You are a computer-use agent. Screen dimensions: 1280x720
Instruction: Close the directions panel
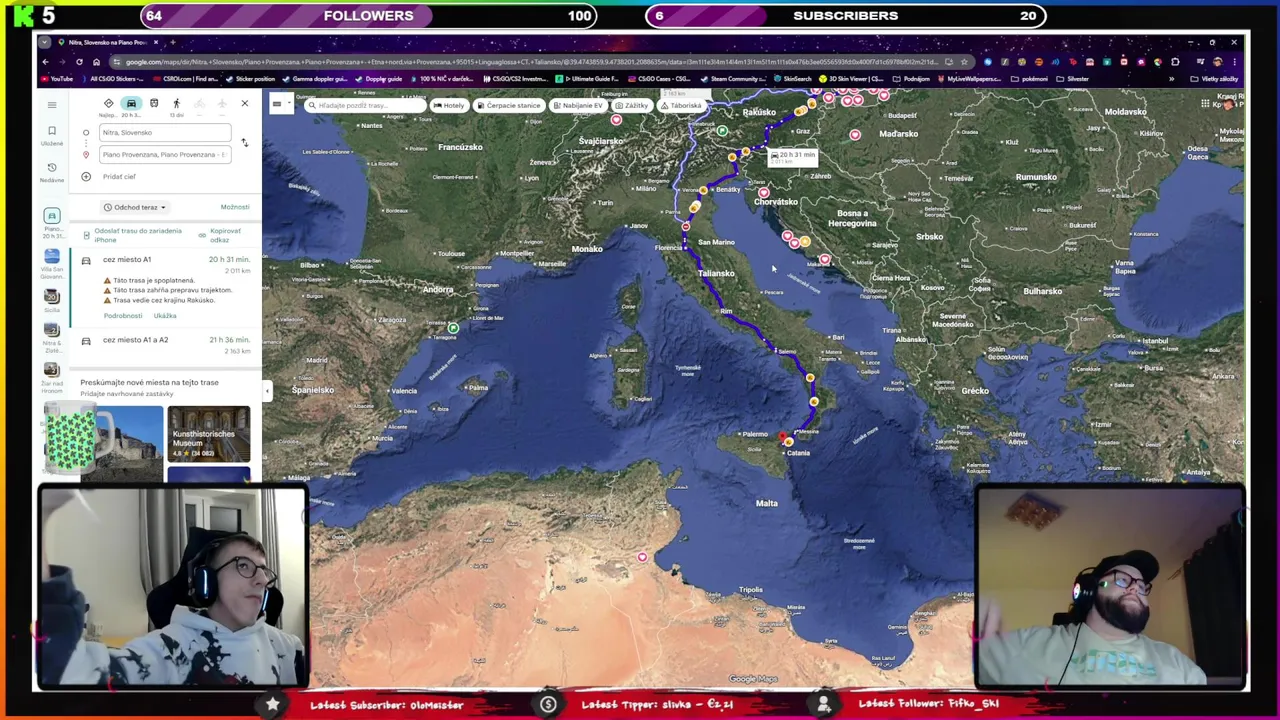pos(244,103)
